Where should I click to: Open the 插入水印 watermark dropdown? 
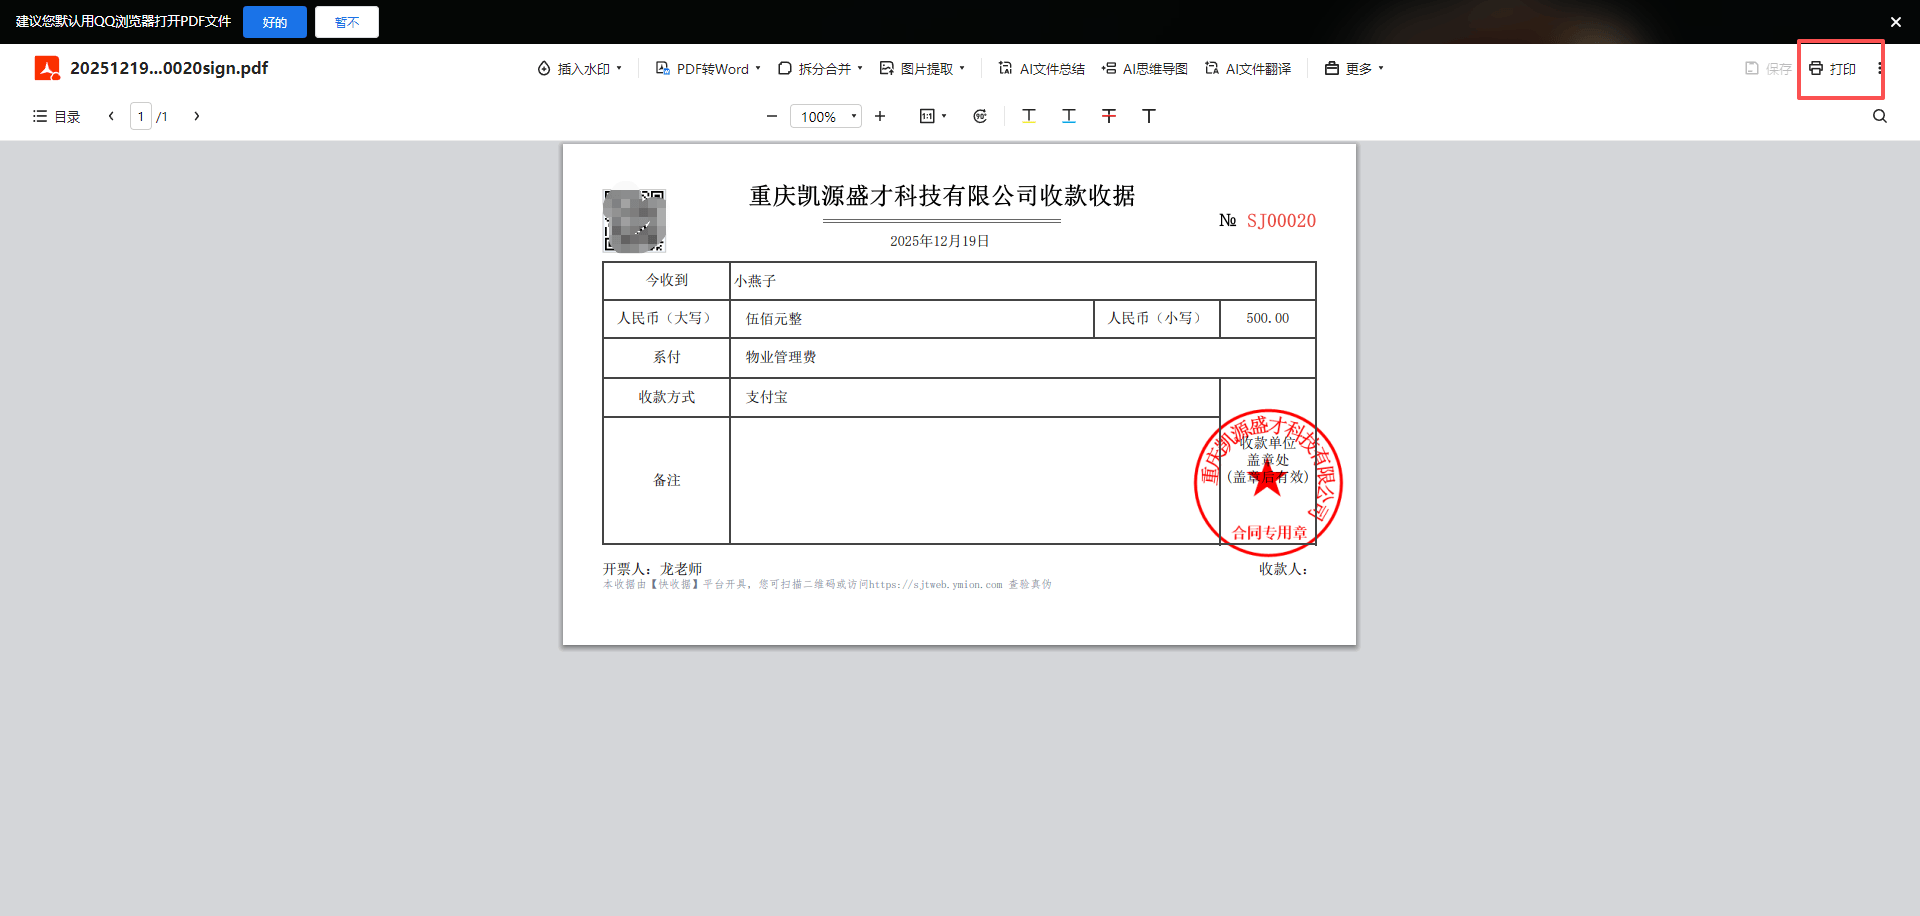pos(579,69)
